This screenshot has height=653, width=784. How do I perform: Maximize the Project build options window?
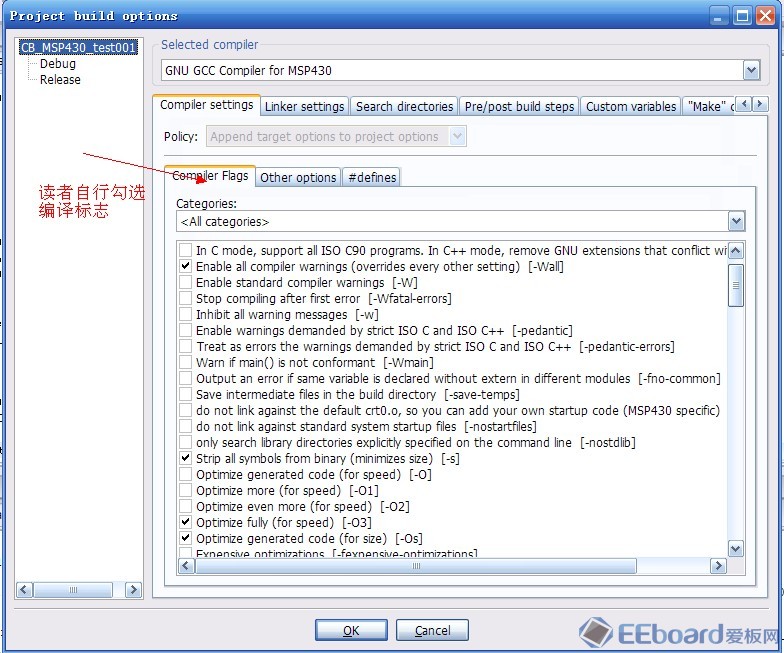point(742,15)
